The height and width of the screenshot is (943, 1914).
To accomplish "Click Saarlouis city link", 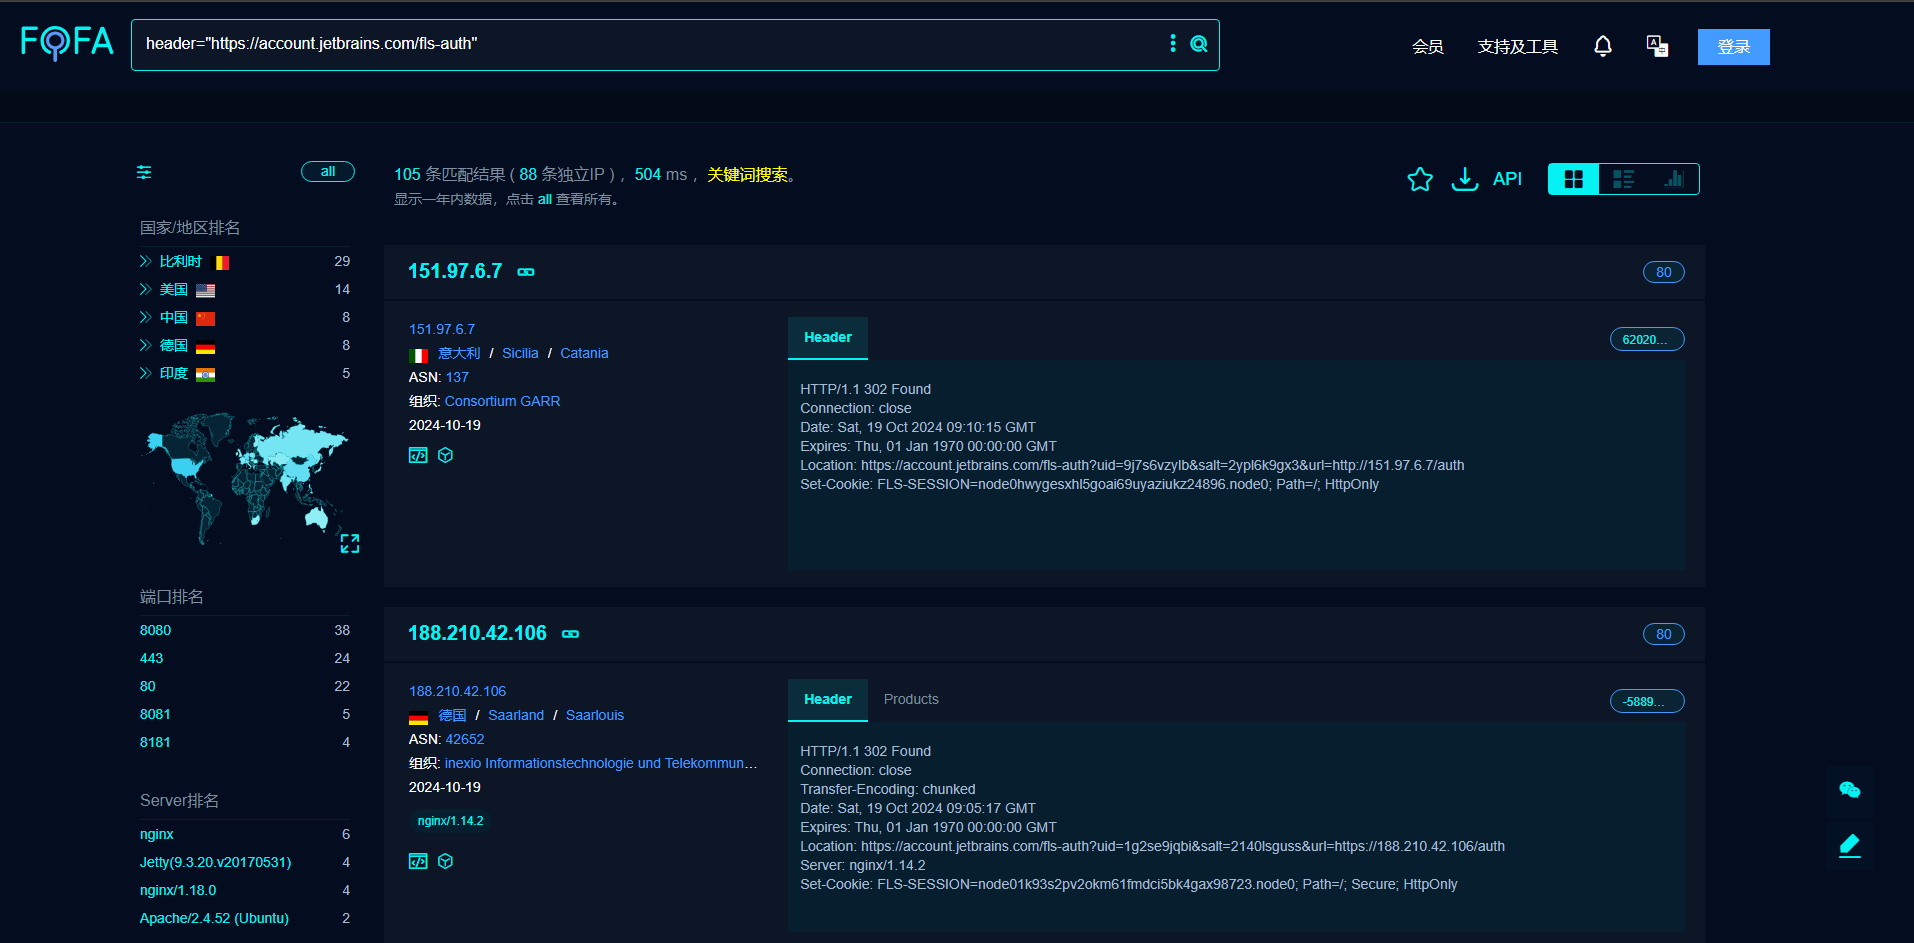I will pyautogui.click(x=595, y=715).
